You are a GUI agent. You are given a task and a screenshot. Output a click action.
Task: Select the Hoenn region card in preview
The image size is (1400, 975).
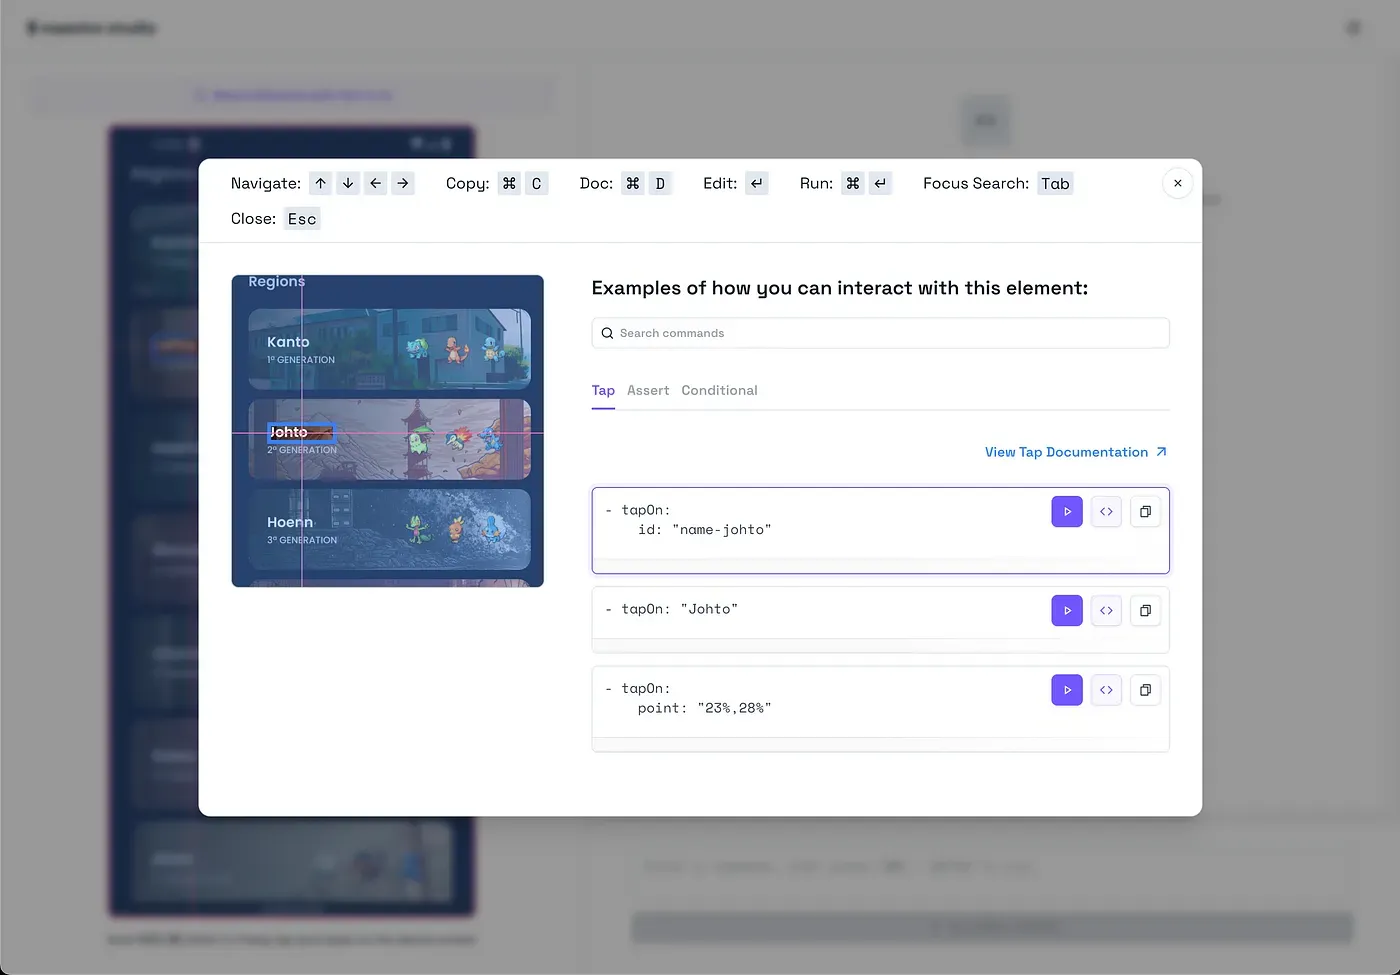389,529
